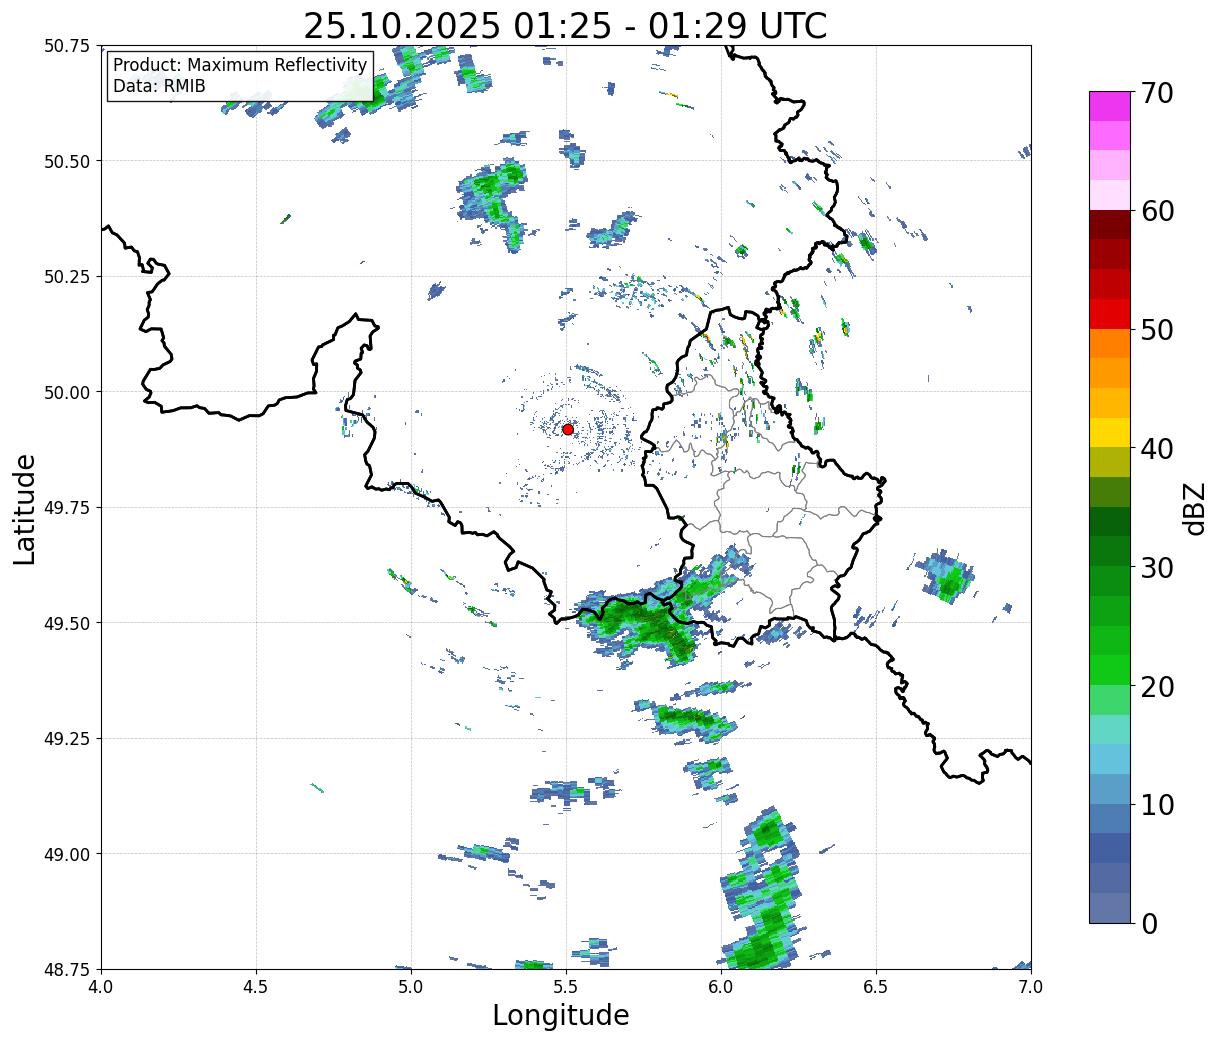Click the "Product: Maximum Reflectivity" legend line

click(x=240, y=65)
